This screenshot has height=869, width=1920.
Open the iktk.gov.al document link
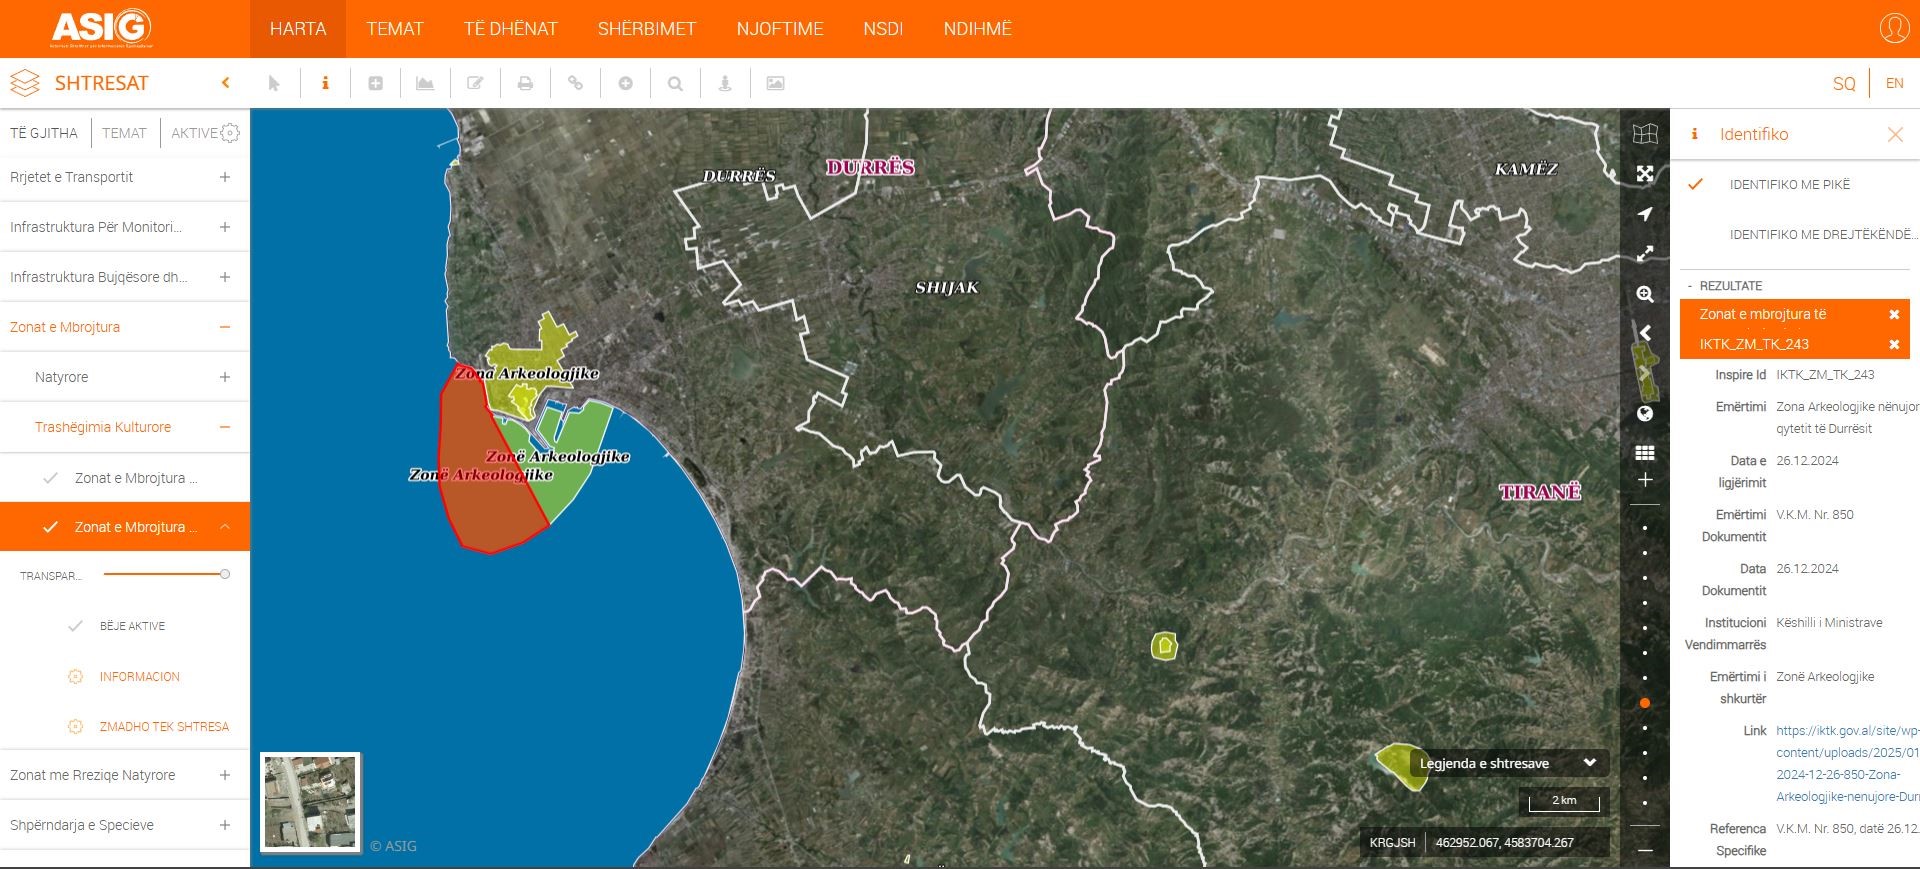tap(1847, 764)
